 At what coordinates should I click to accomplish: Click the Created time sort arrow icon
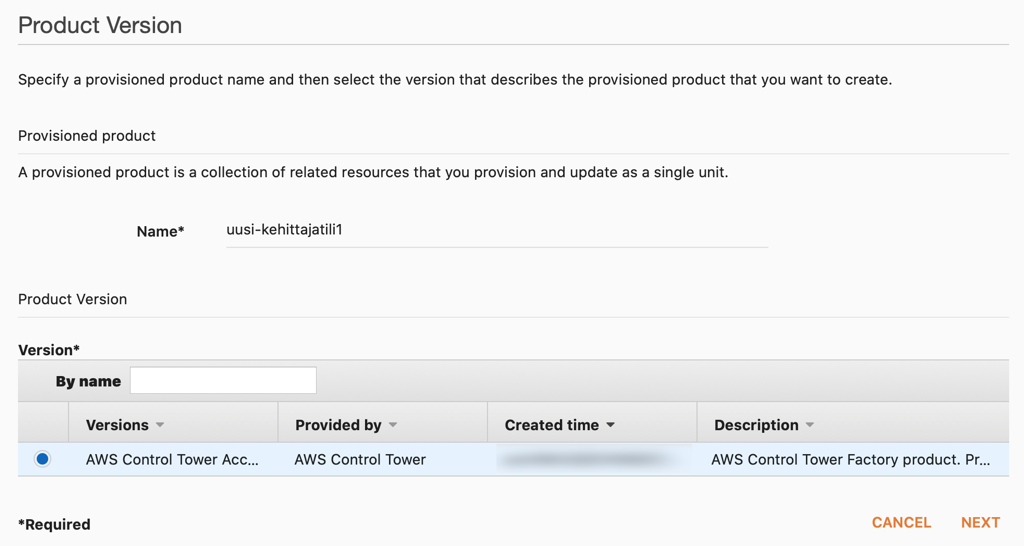(x=611, y=425)
